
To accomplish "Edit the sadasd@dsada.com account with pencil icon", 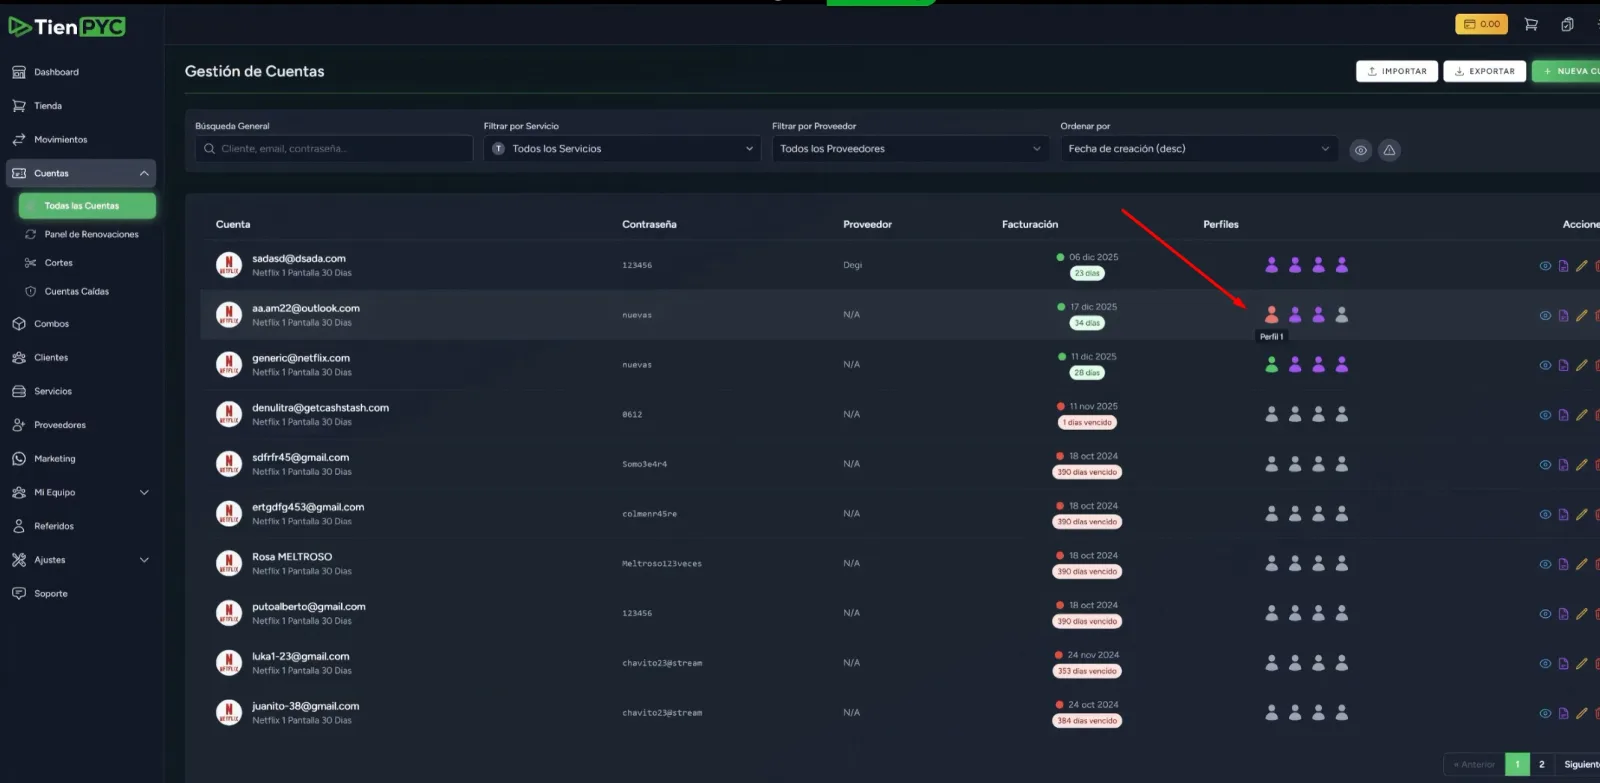I will click(x=1581, y=266).
